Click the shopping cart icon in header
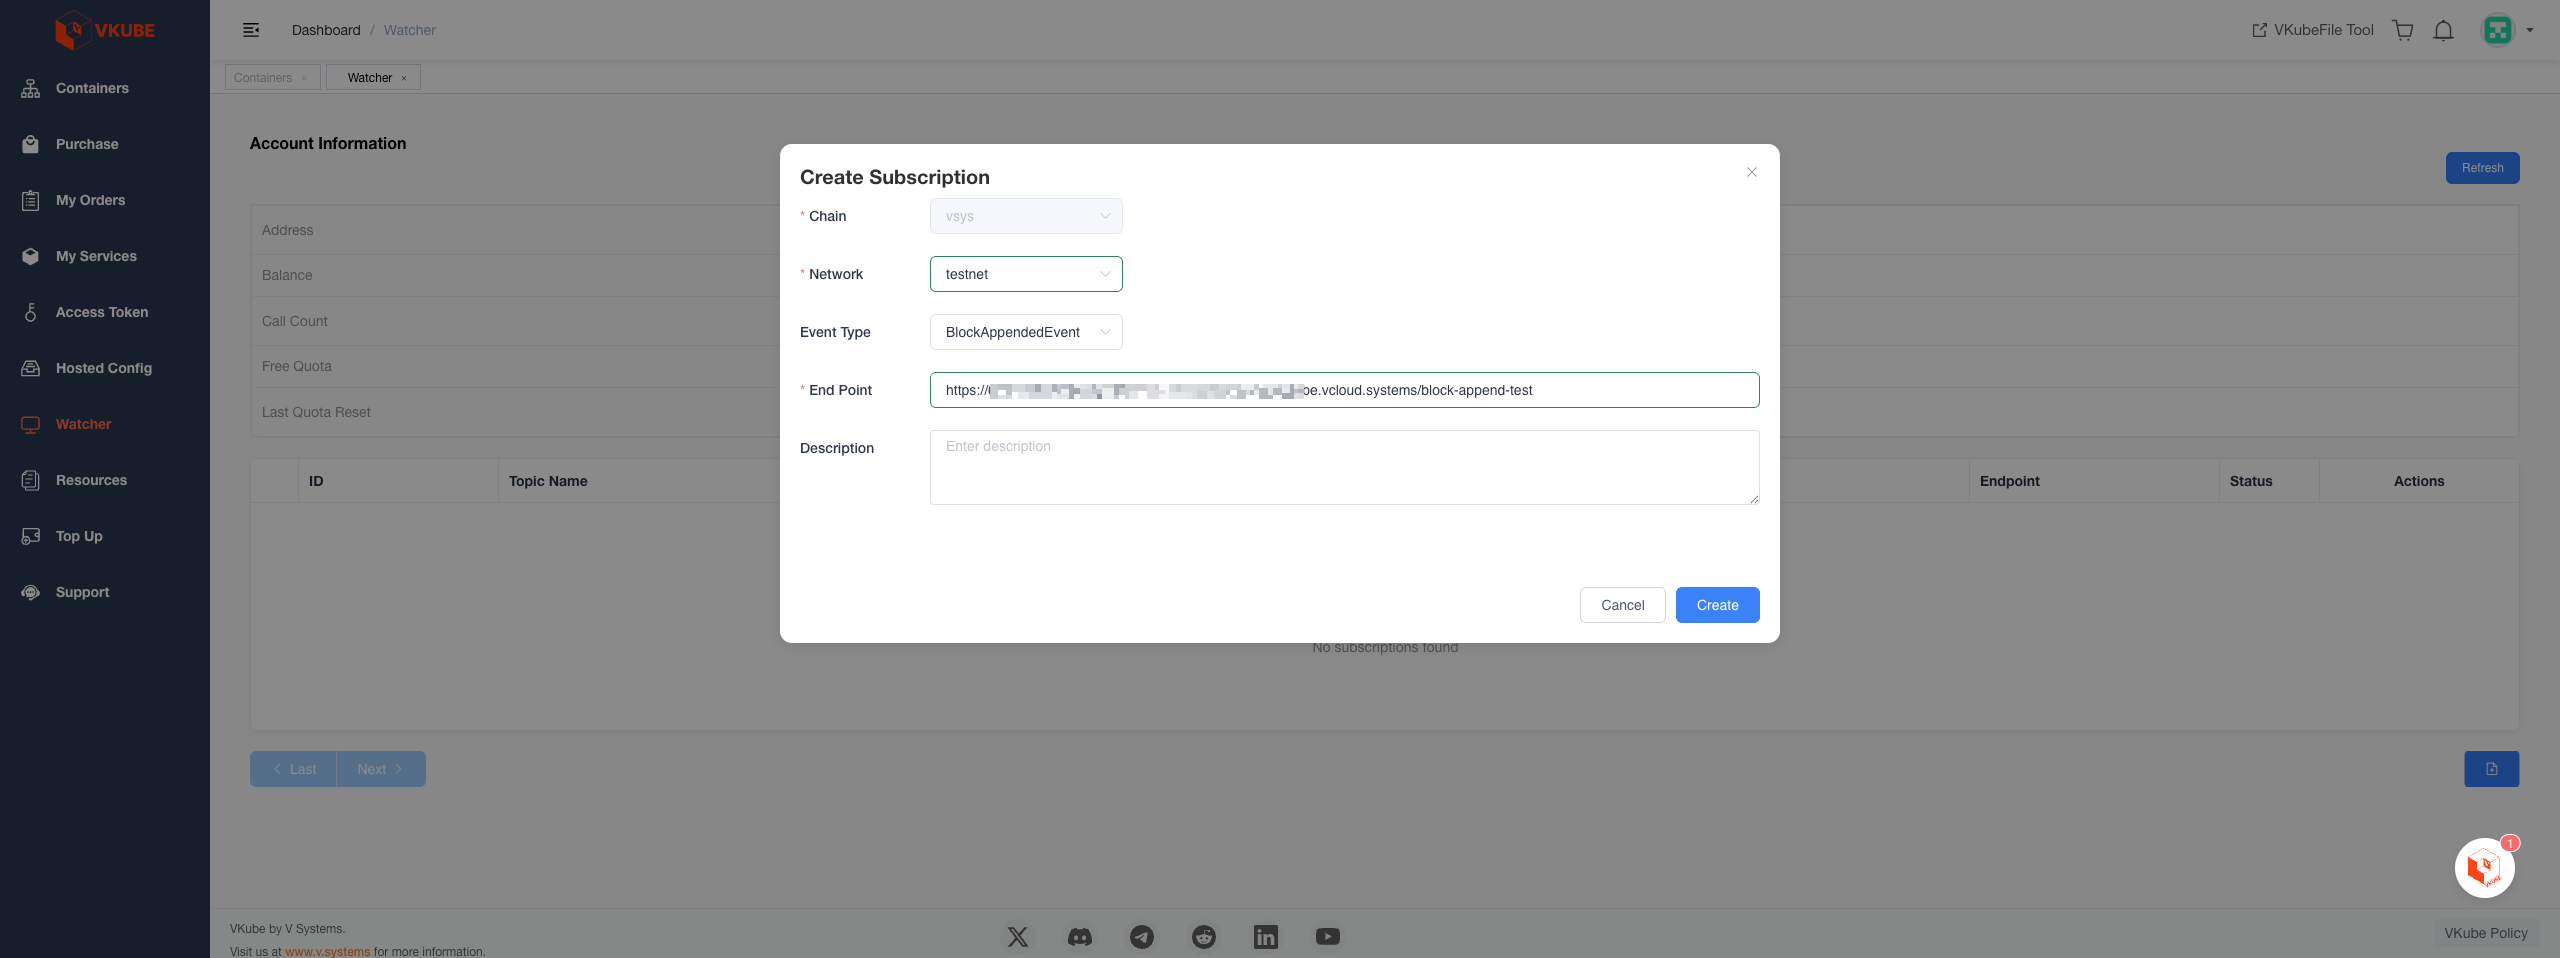Image resolution: width=2560 pixels, height=958 pixels. [x=2403, y=30]
